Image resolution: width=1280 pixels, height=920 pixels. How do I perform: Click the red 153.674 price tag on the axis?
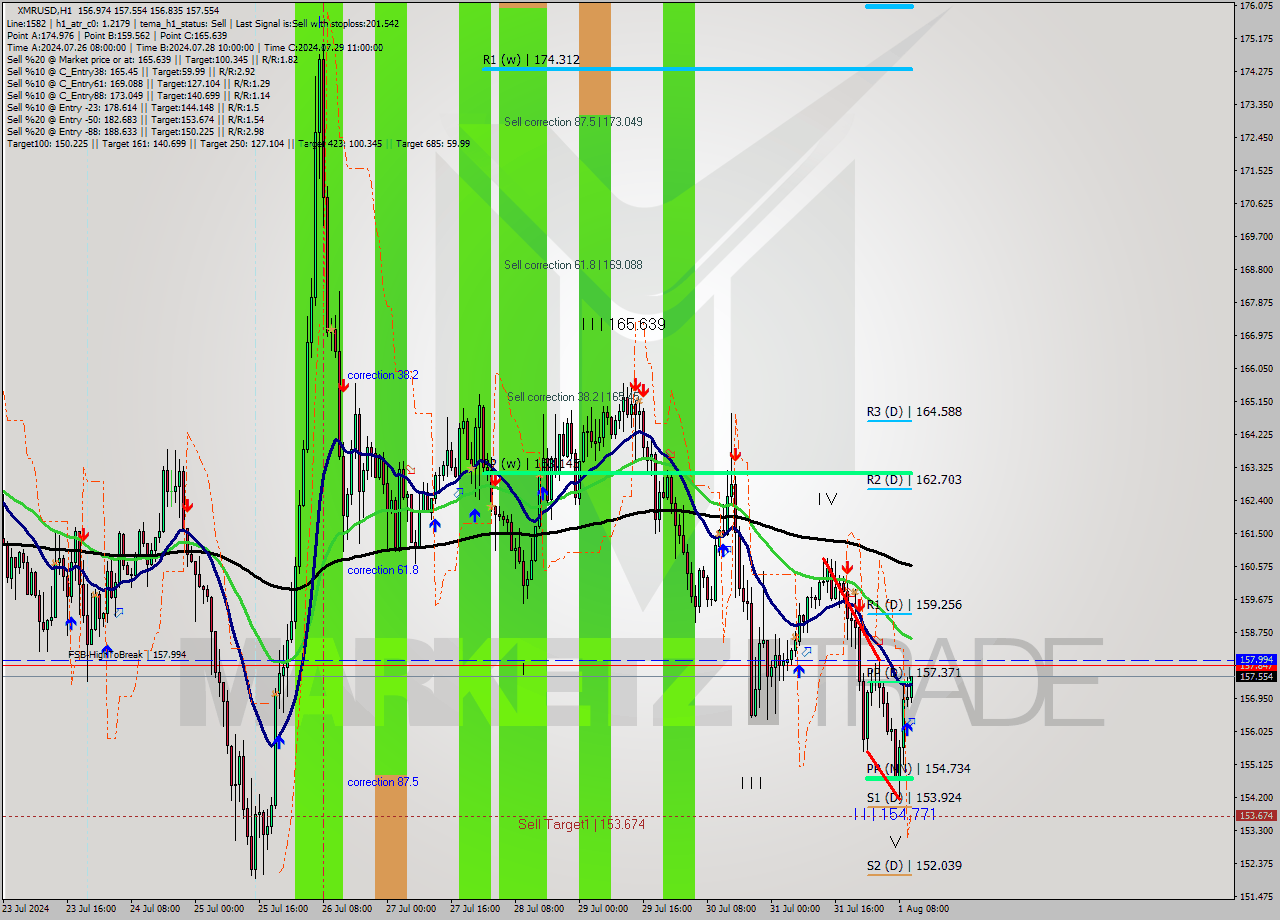click(1256, 816)
